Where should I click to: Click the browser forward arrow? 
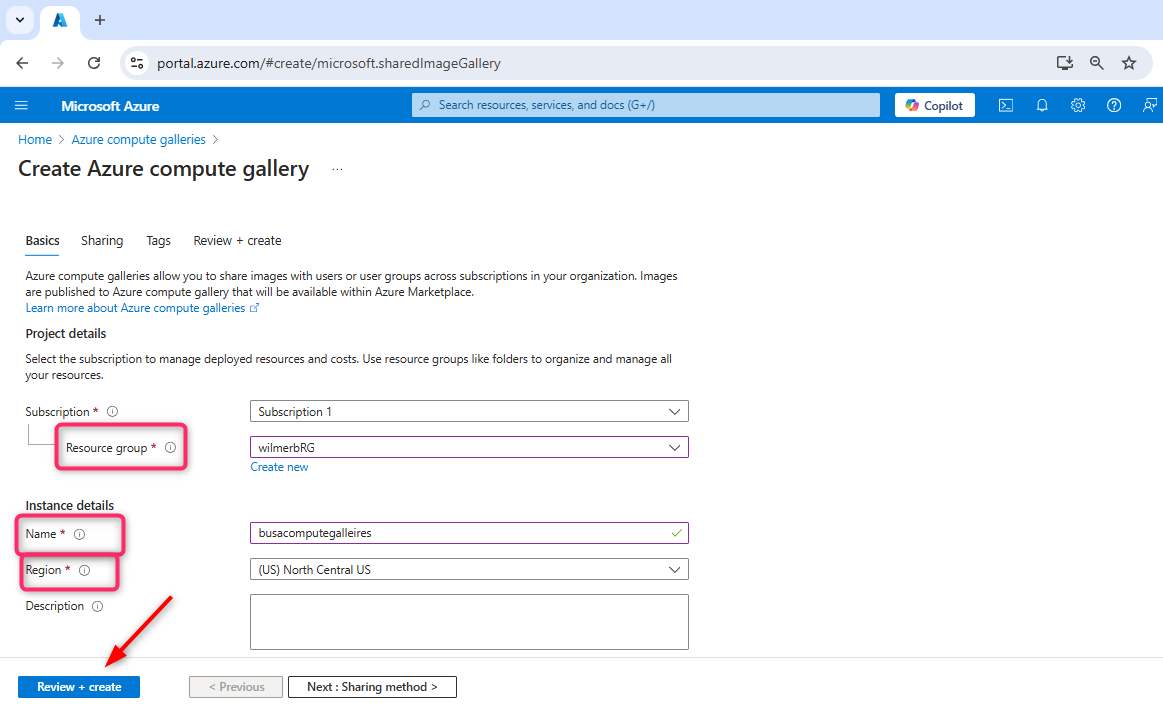pos(58,63)
